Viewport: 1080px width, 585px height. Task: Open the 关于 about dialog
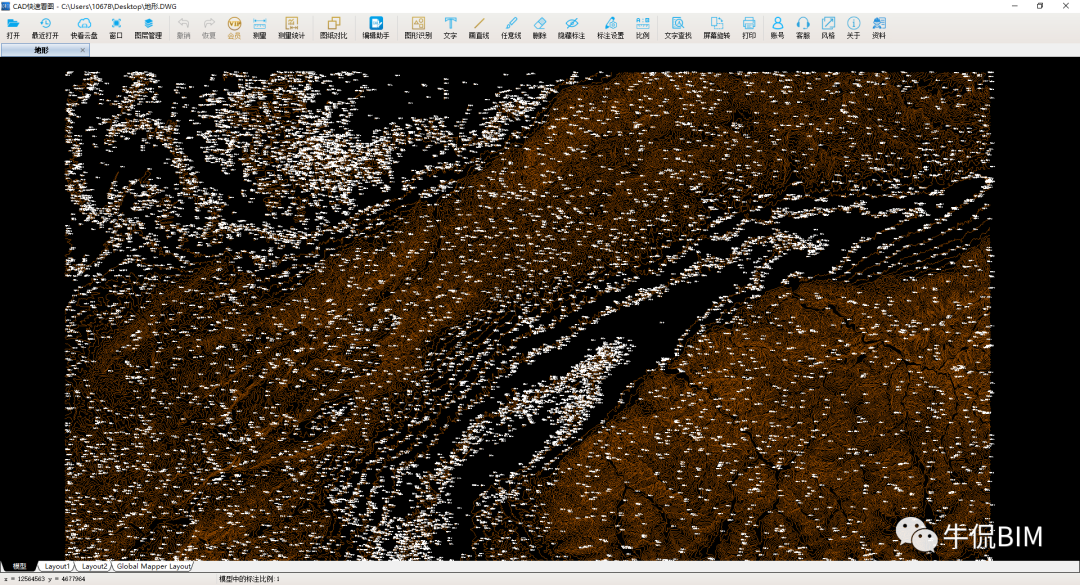[x=853, y=28]
